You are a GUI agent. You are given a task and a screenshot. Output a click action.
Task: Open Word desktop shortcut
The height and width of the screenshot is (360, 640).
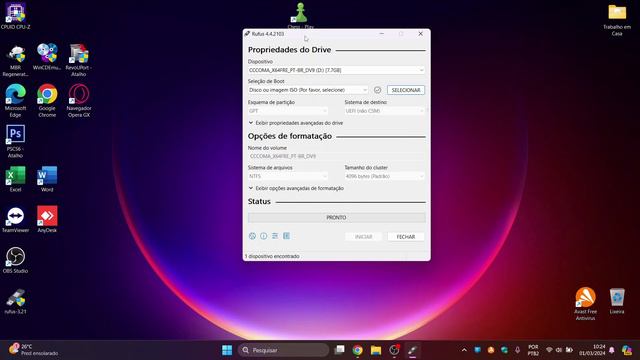(47, 179)
